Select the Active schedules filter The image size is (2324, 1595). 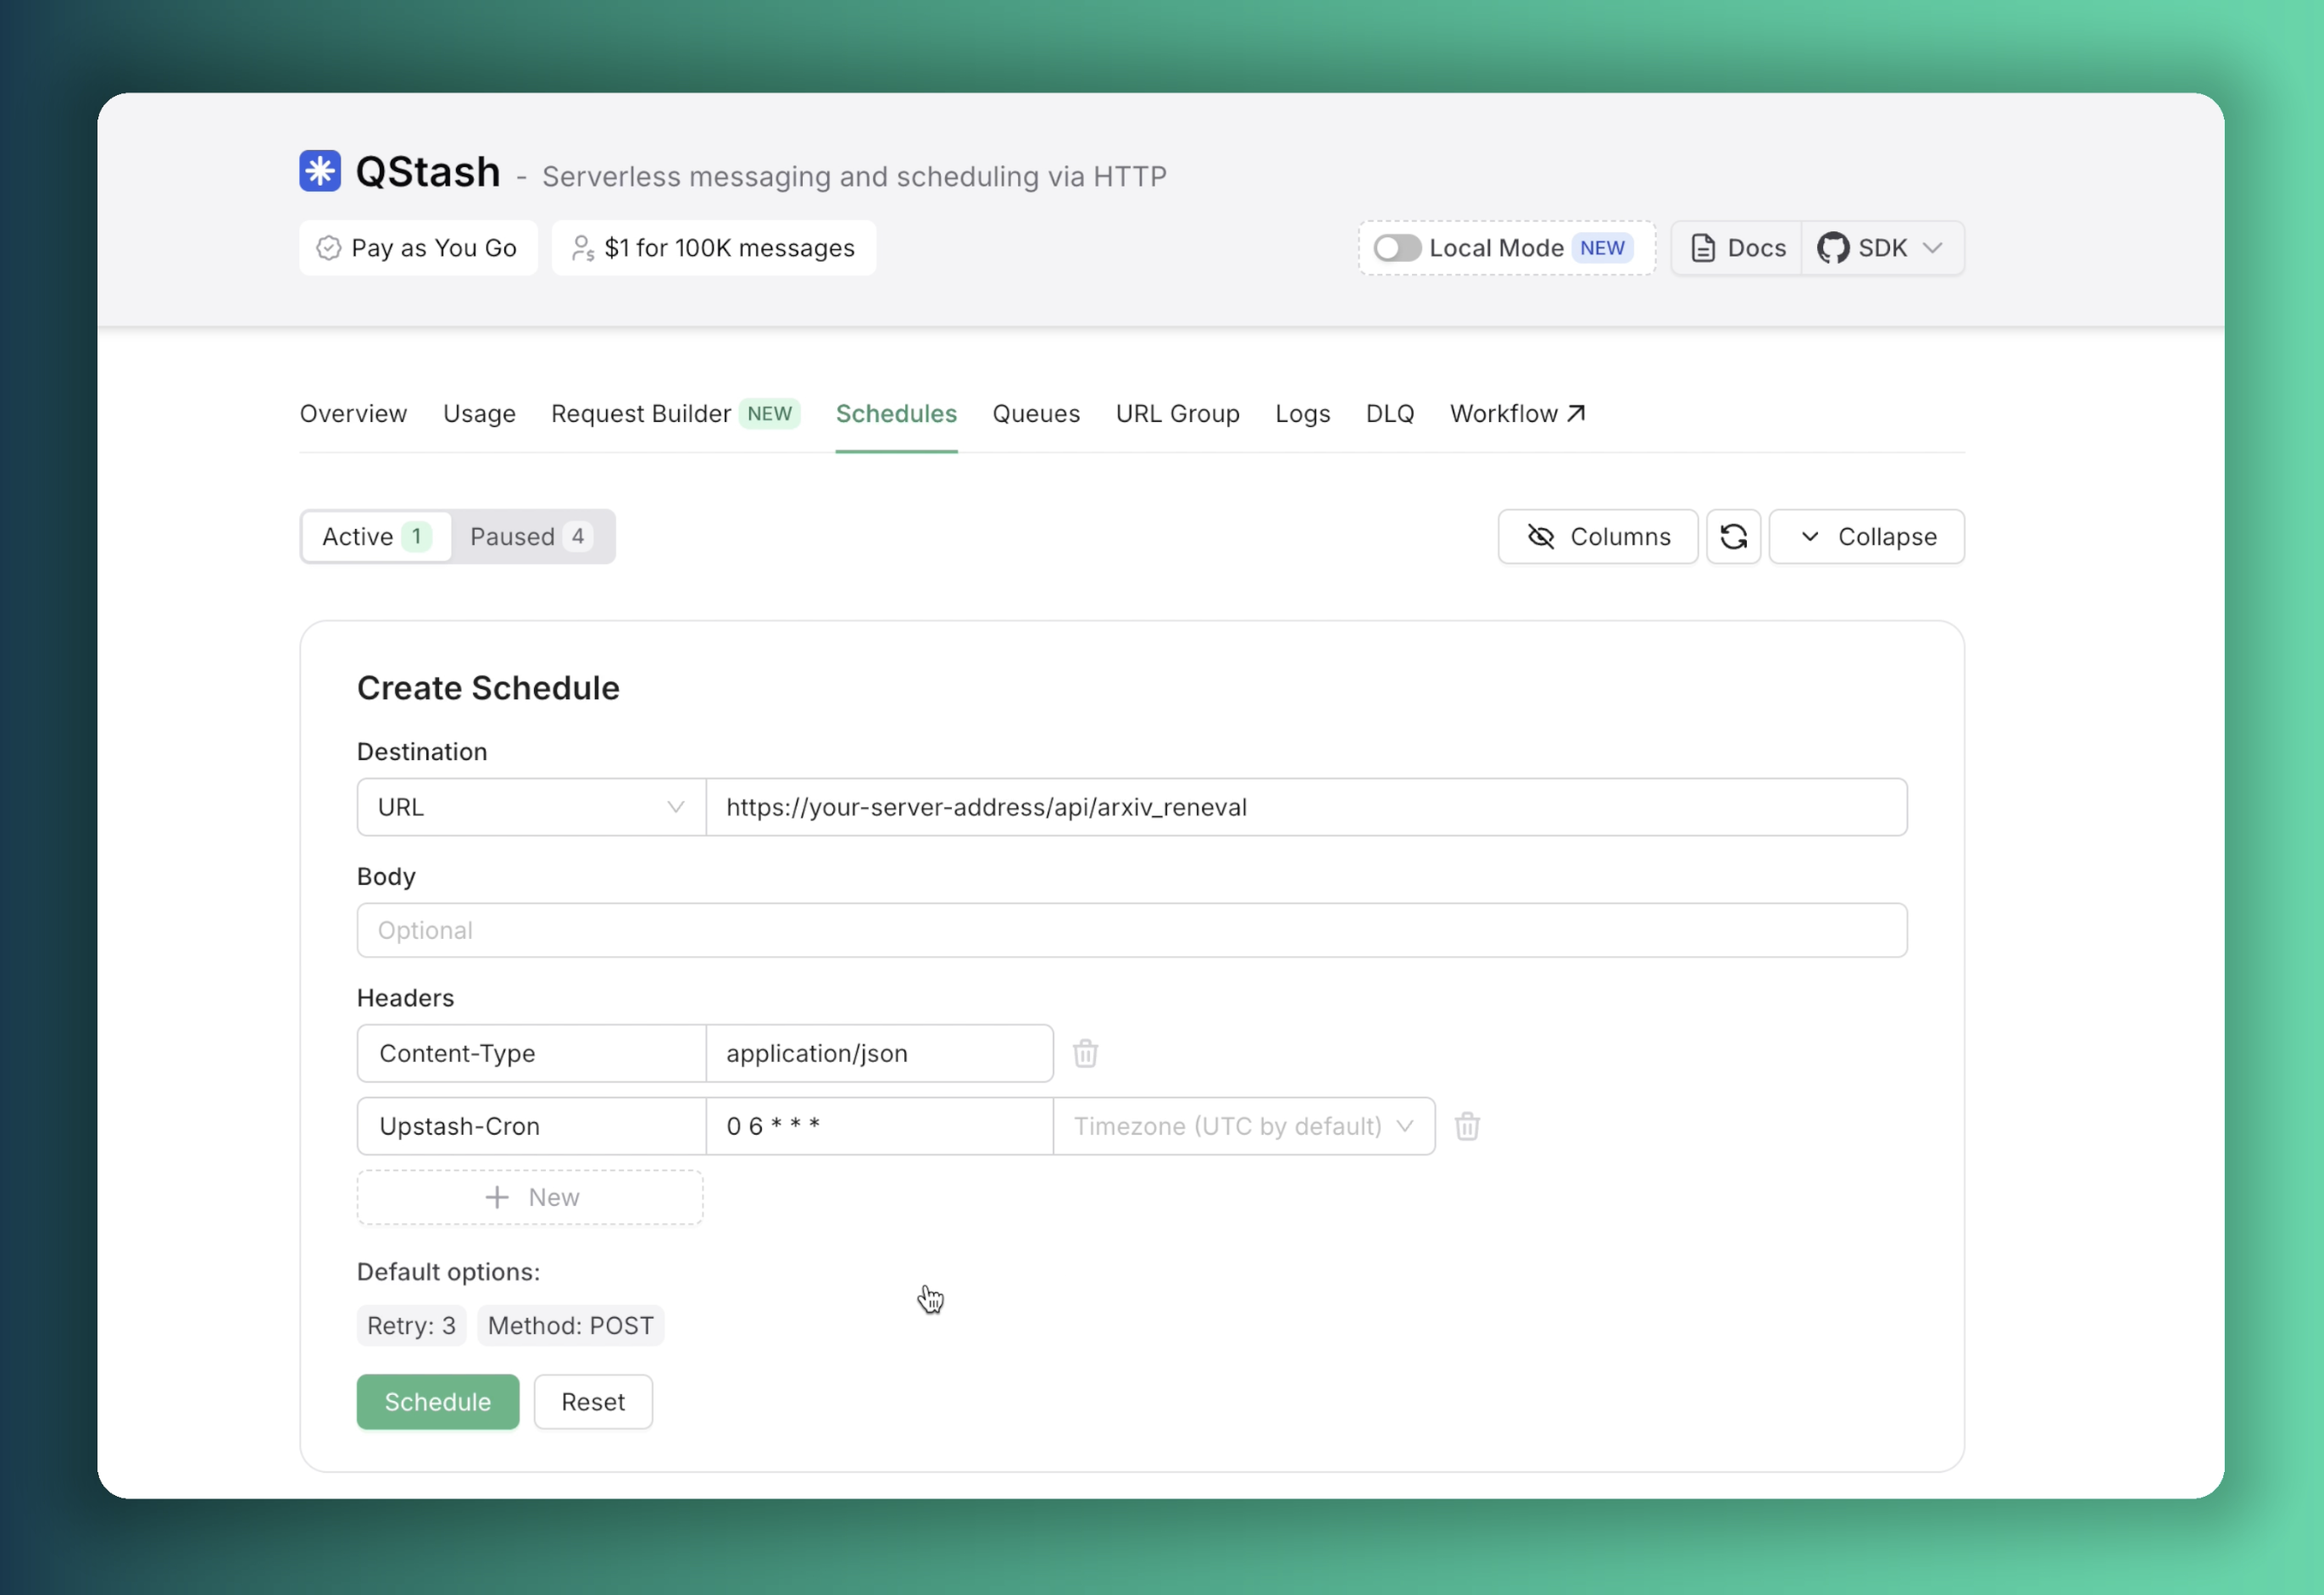click(376, 537)
